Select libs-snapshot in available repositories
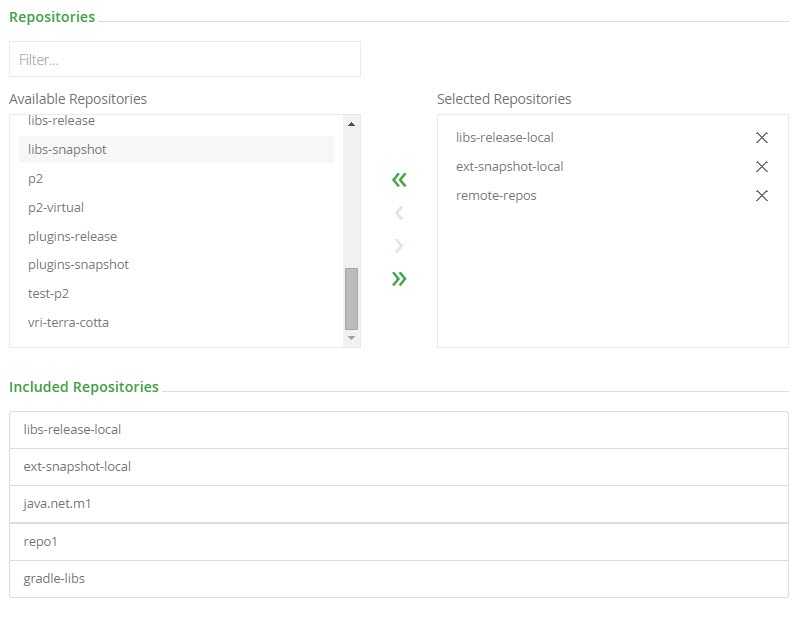 (x=68, y=150)
